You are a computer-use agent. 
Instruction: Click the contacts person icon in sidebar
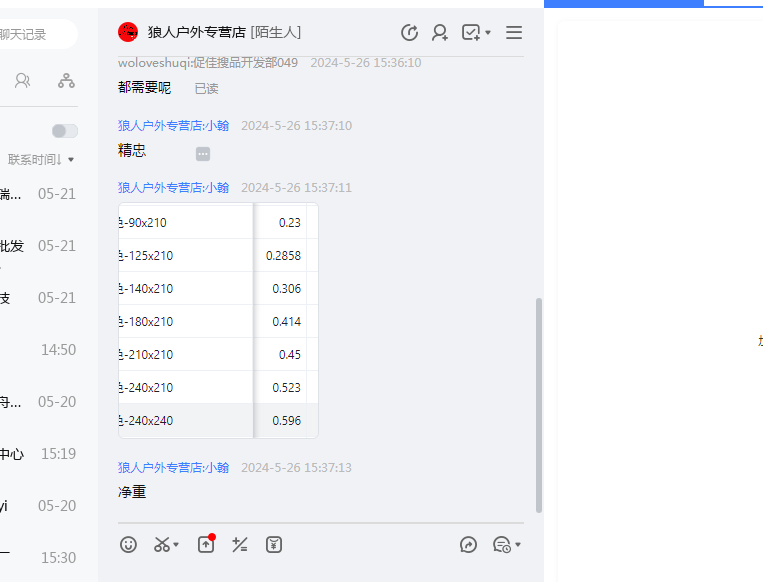[x=22, y=80]
